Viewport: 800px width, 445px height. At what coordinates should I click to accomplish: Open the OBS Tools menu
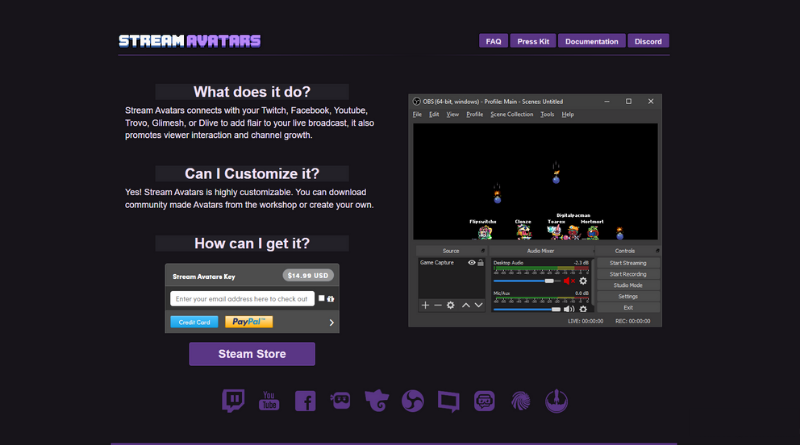tap(547, 114)
